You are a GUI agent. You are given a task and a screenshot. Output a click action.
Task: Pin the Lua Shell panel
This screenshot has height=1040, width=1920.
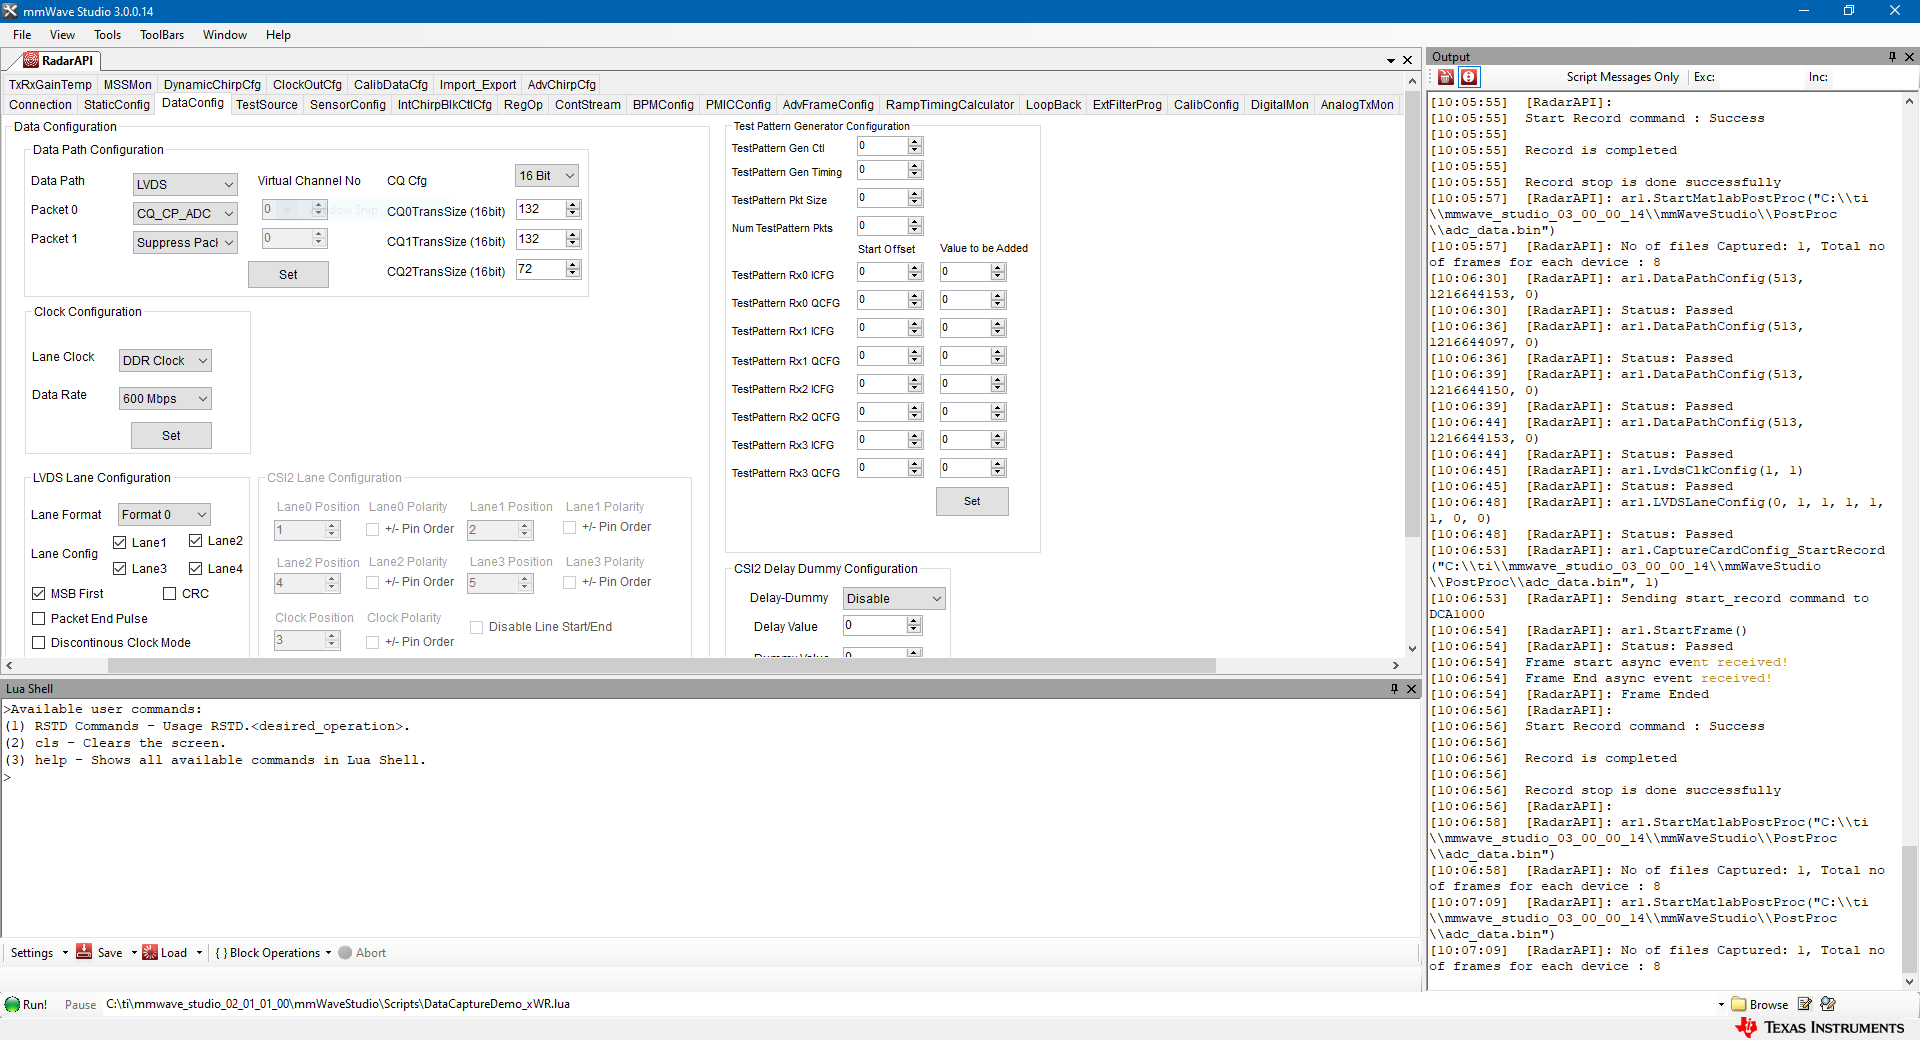click(1394, 688)
